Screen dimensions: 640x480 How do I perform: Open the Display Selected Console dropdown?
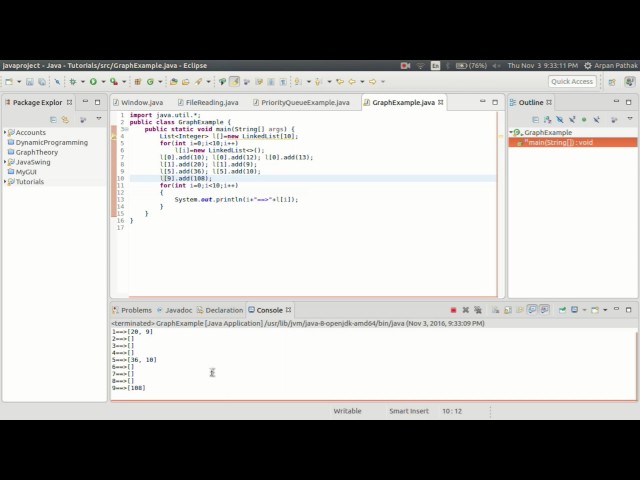pyautogui.click(x=584, y=310)
